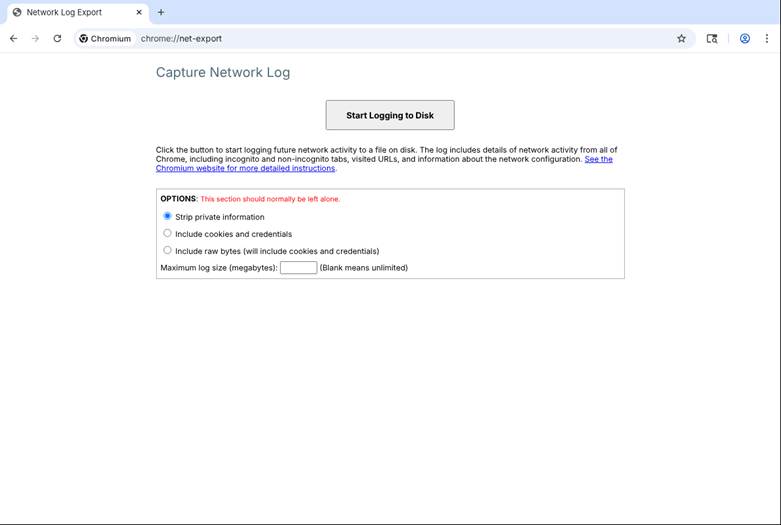781x525 pixels.
Task: Click the Capture Network Log heading
Action: point(223,73)
